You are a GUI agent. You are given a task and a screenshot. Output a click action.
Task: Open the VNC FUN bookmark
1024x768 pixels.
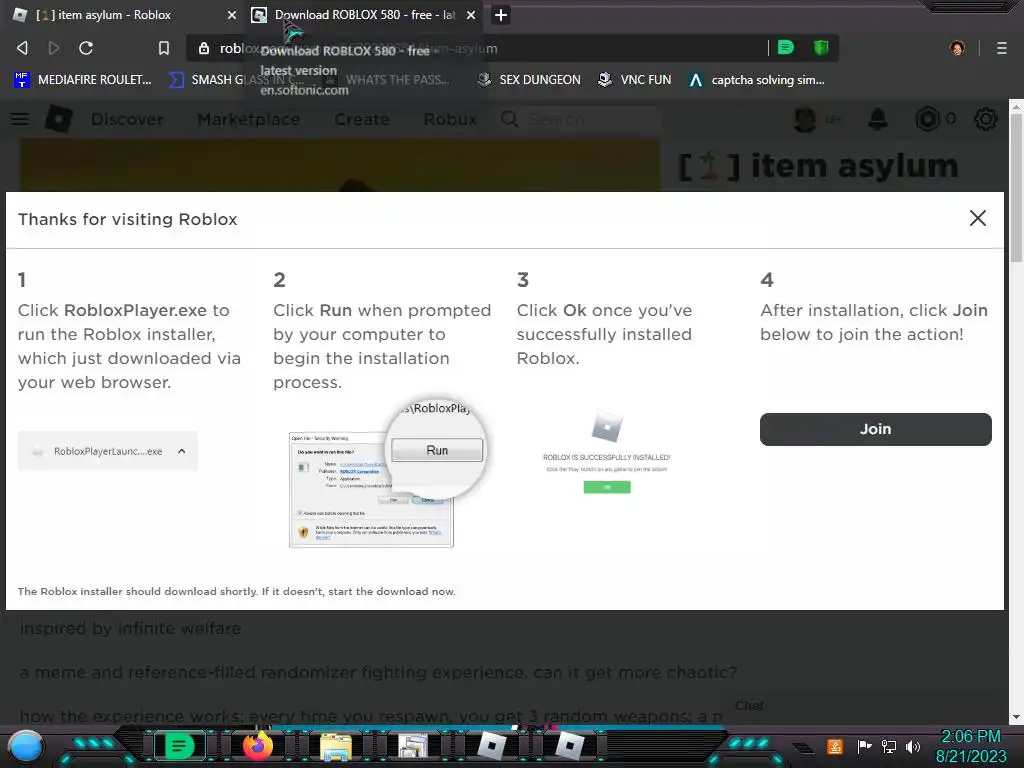[635, 80]
